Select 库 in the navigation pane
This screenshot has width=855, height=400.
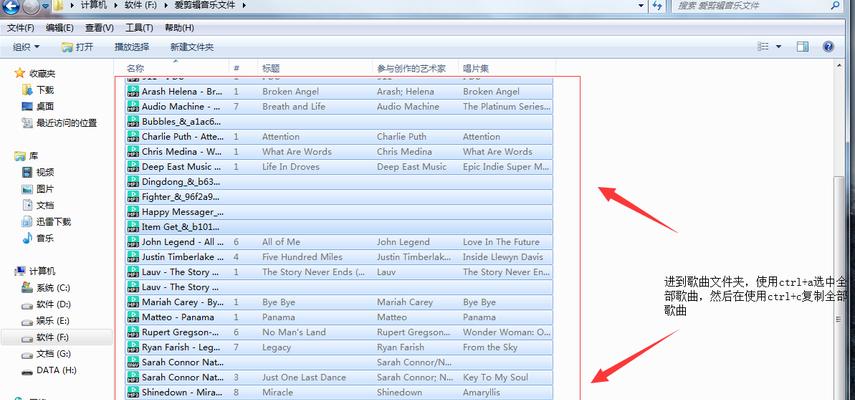[x=26, y=156]
